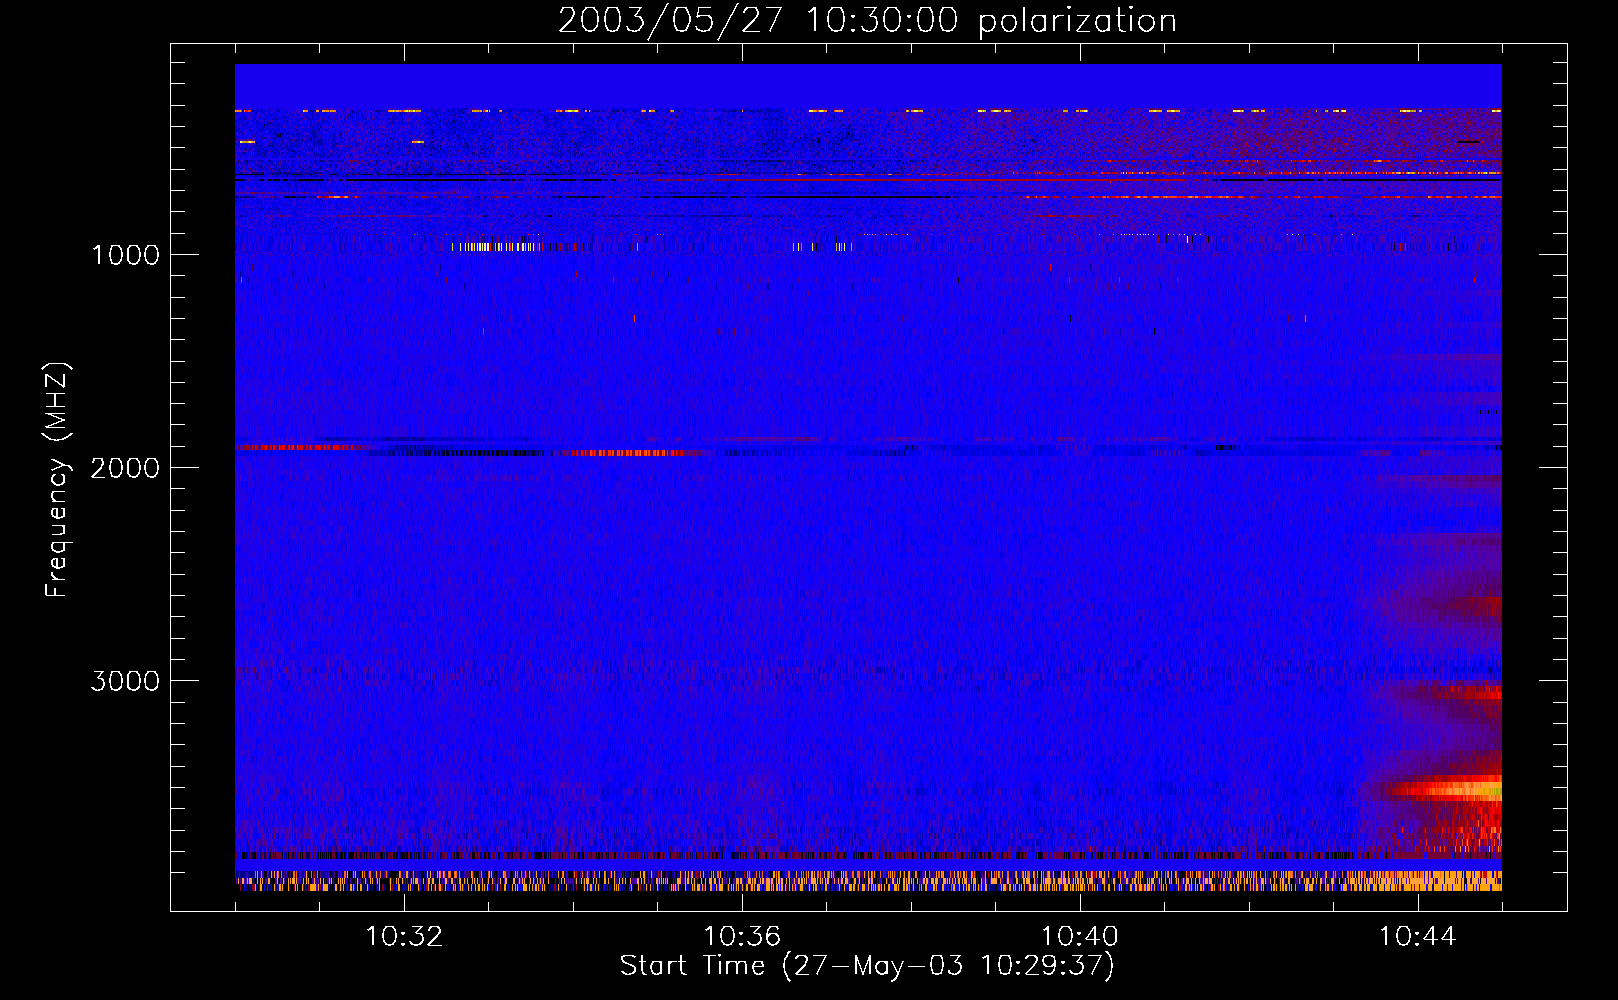The height and width of the screenshot is (1000, 1618).
Task: Click the 1000 frequency tick label
Action: [x=125, y=255]
